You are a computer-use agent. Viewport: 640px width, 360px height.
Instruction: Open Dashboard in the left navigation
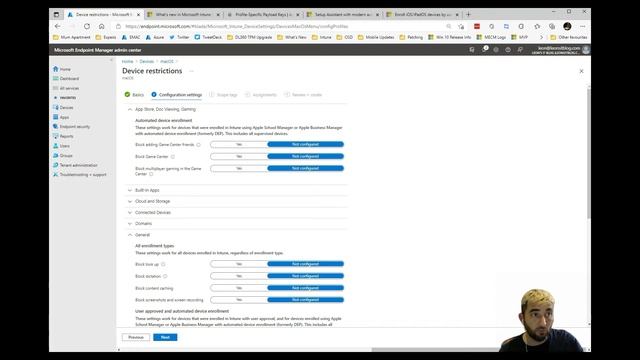pos(66,78)
